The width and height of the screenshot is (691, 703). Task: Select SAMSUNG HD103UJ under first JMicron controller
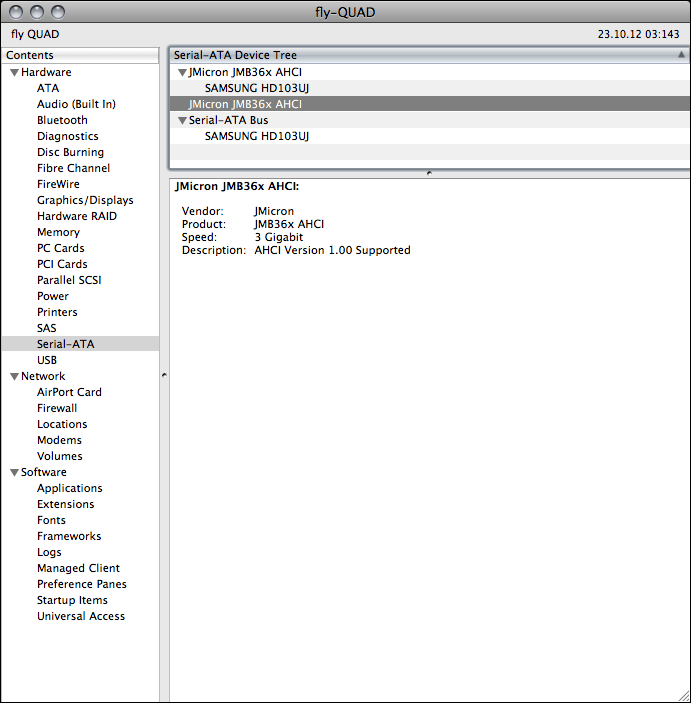256,88
